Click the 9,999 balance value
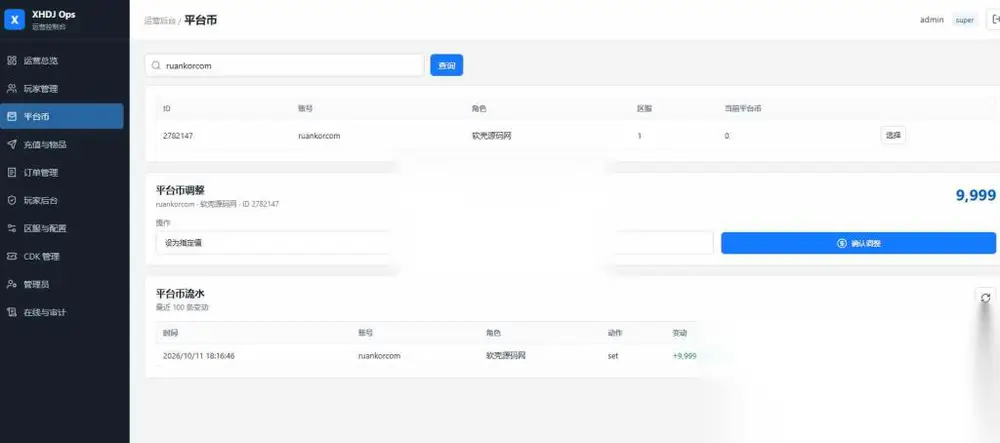The width and height of the screenshot is (1000, 443). pos(976,195)
